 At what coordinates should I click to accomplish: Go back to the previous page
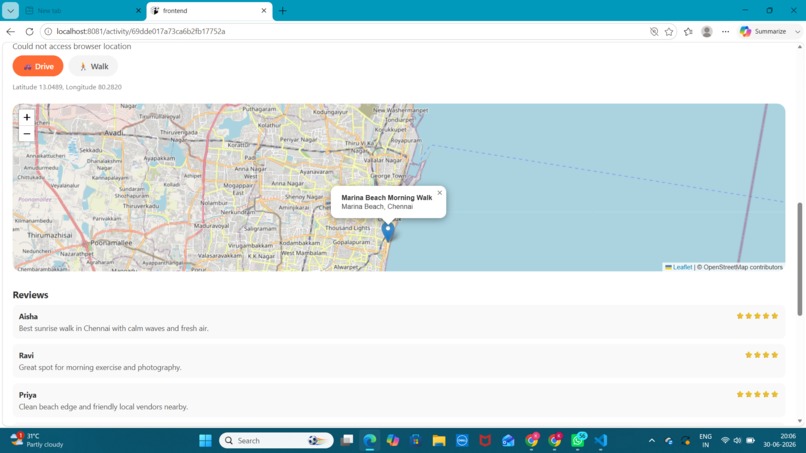tap(10, 31)
